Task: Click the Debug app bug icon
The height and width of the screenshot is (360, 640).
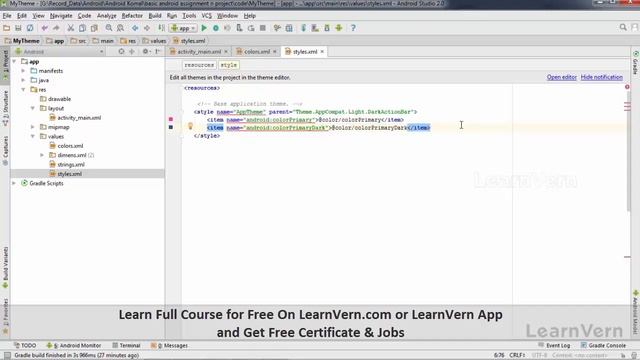Action: click(x=216, y=28)
